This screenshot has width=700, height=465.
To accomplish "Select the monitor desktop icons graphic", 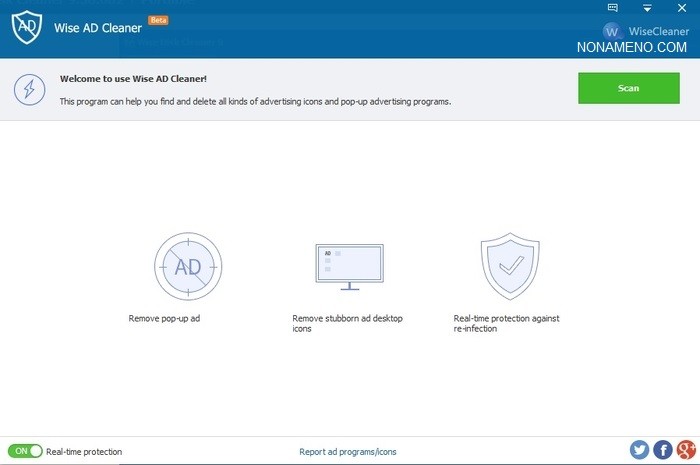I will 350,266.
